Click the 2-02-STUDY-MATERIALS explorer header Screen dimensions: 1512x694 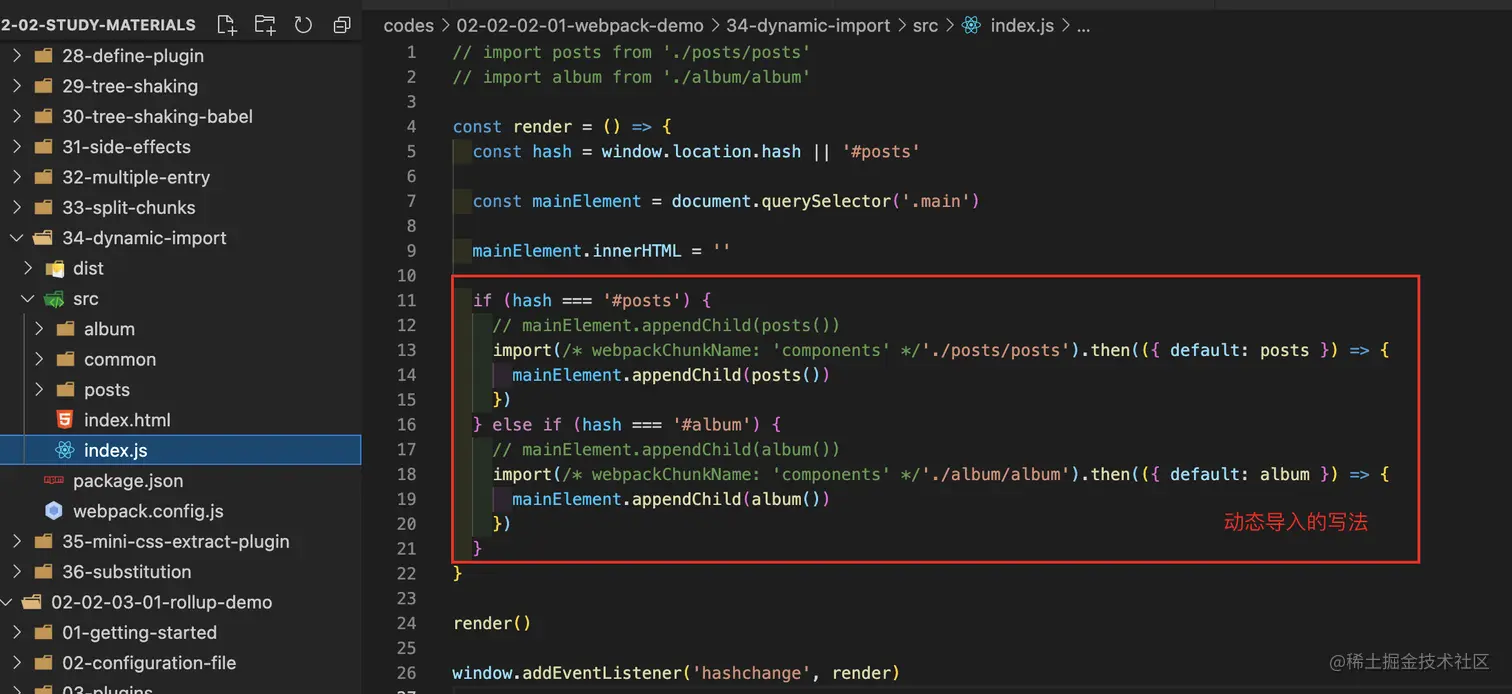(98, 25)
